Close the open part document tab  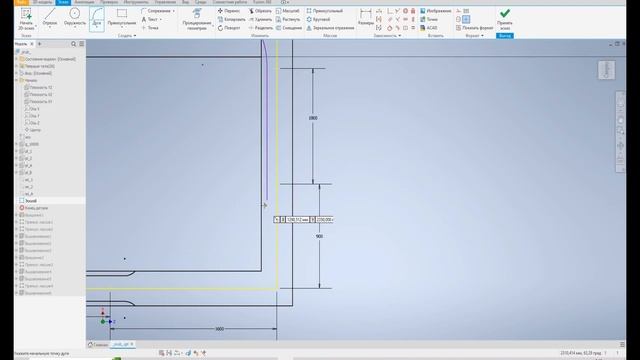(132, 344)
